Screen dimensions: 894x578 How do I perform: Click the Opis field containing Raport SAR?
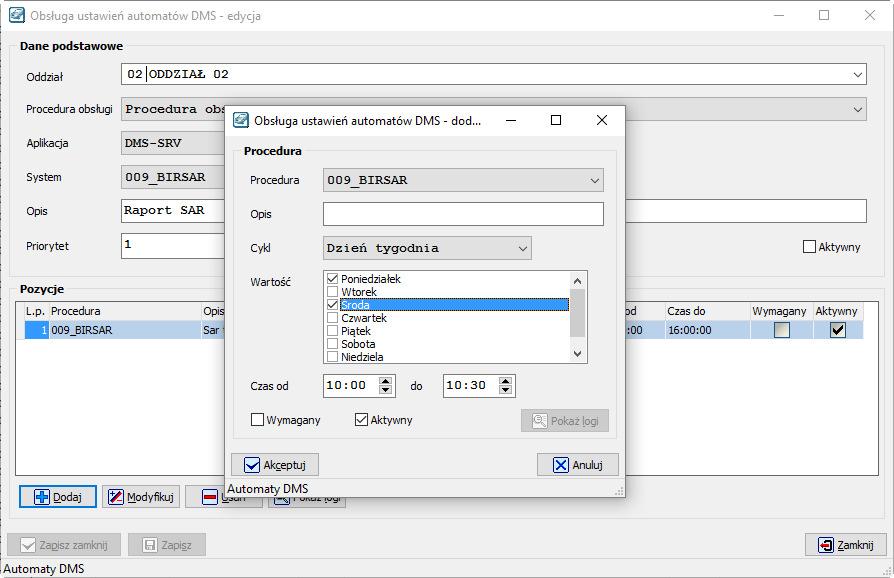[173, 211]
